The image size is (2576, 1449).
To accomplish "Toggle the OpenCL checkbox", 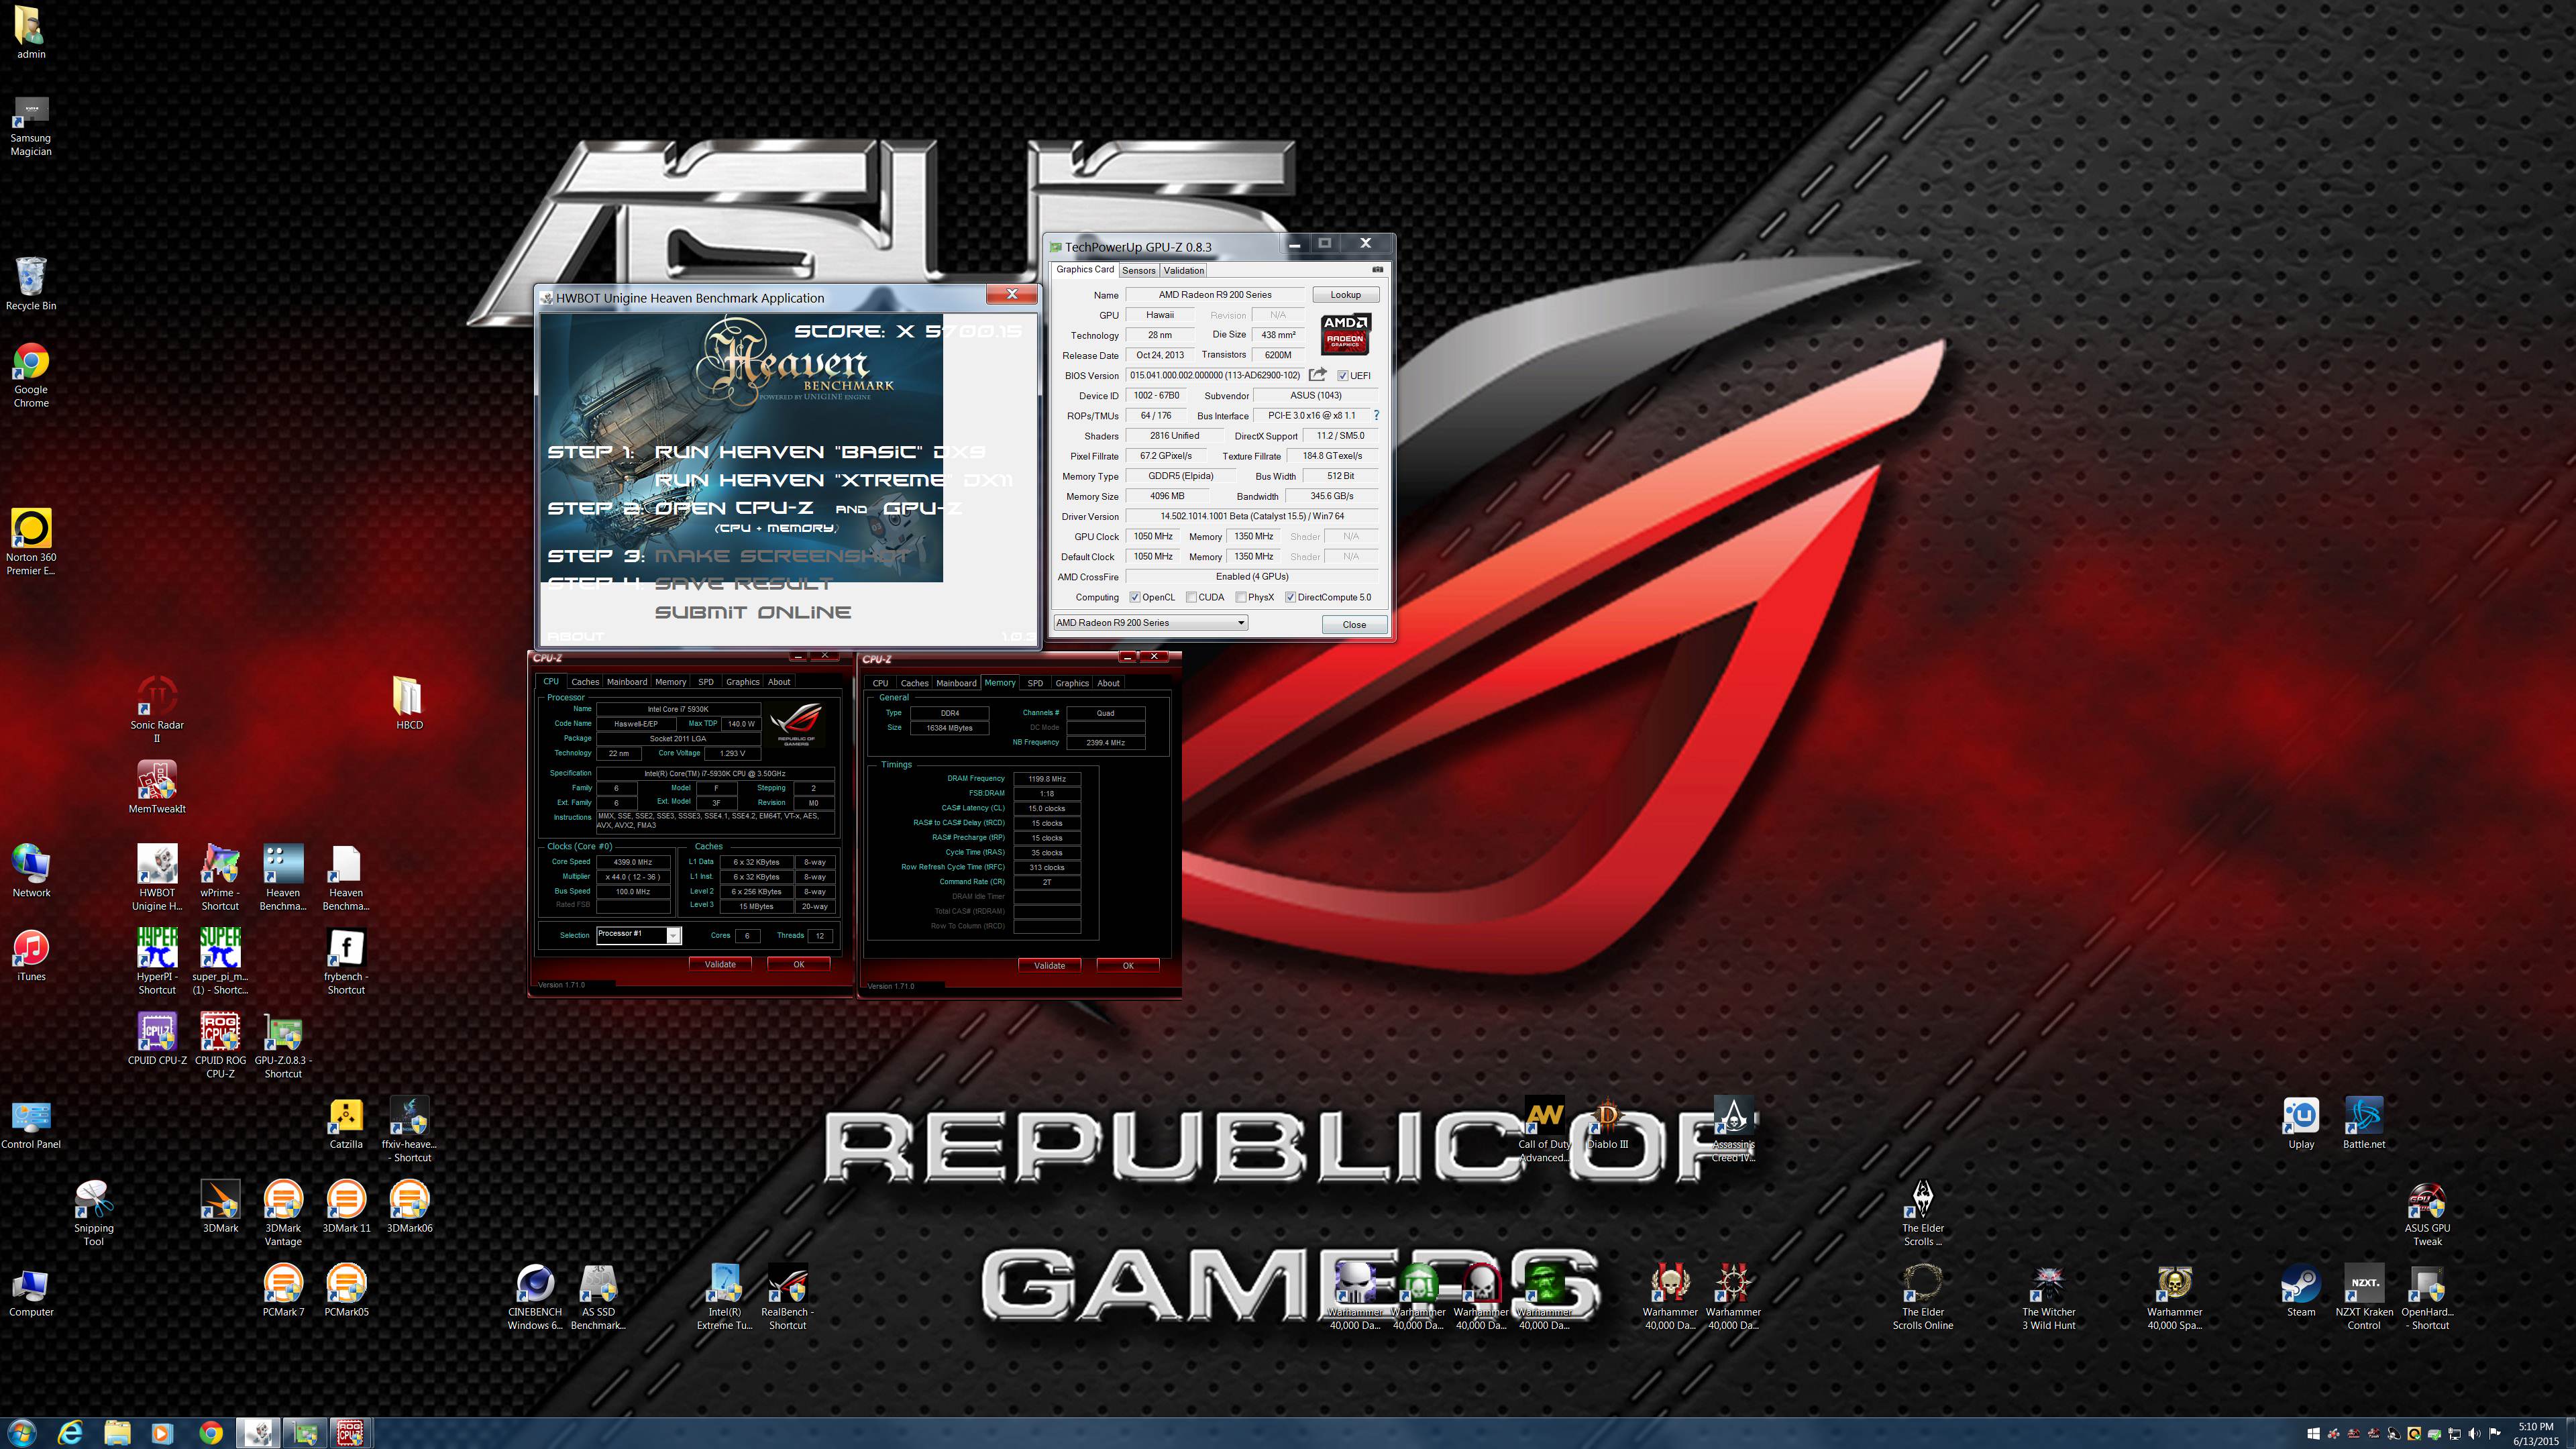I will tap(1135, 597).
